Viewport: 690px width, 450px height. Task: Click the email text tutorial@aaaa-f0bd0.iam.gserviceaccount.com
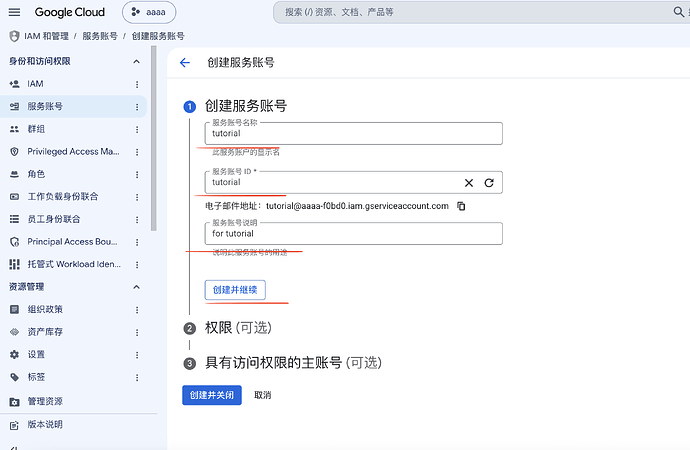[357, 206]
